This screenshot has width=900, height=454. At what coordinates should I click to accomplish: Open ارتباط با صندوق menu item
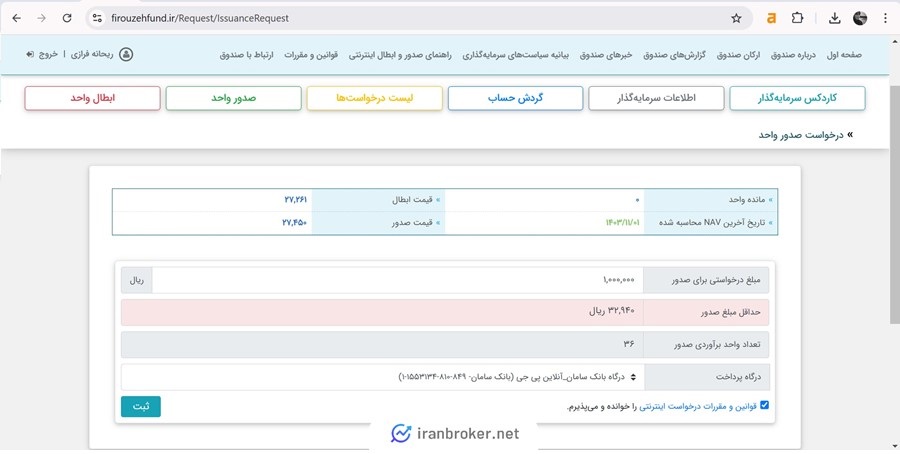tap(246, 55)
